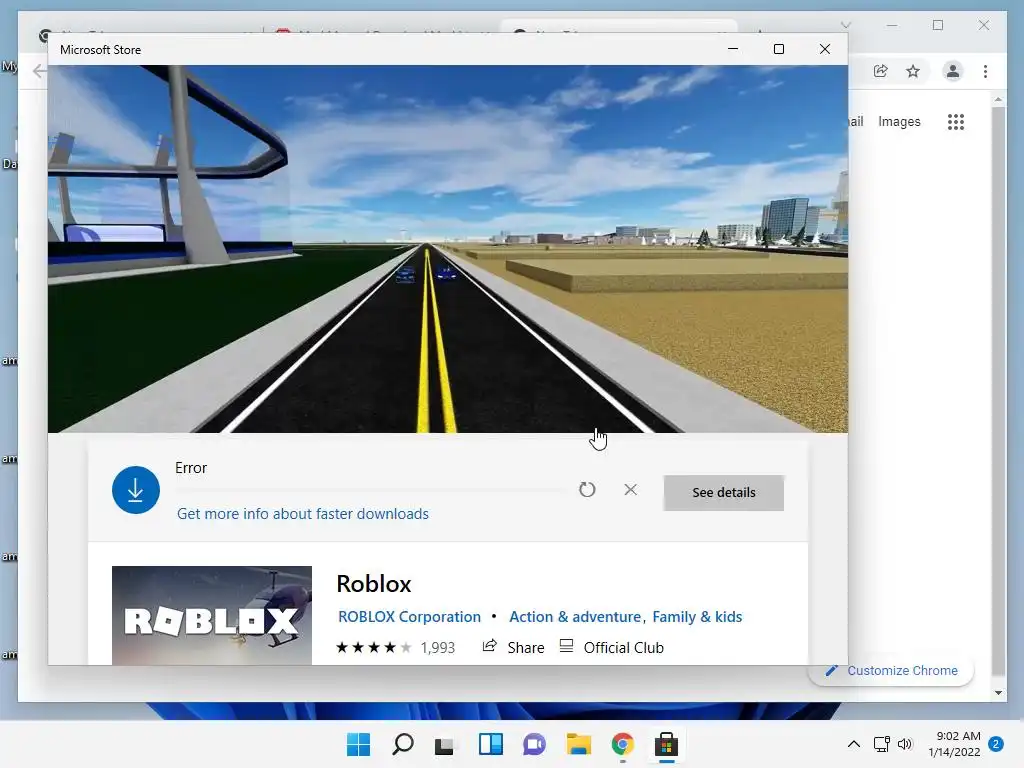Open volume control in system tray
Viewport: 1024px width, 768px height.
click(904, 744)
